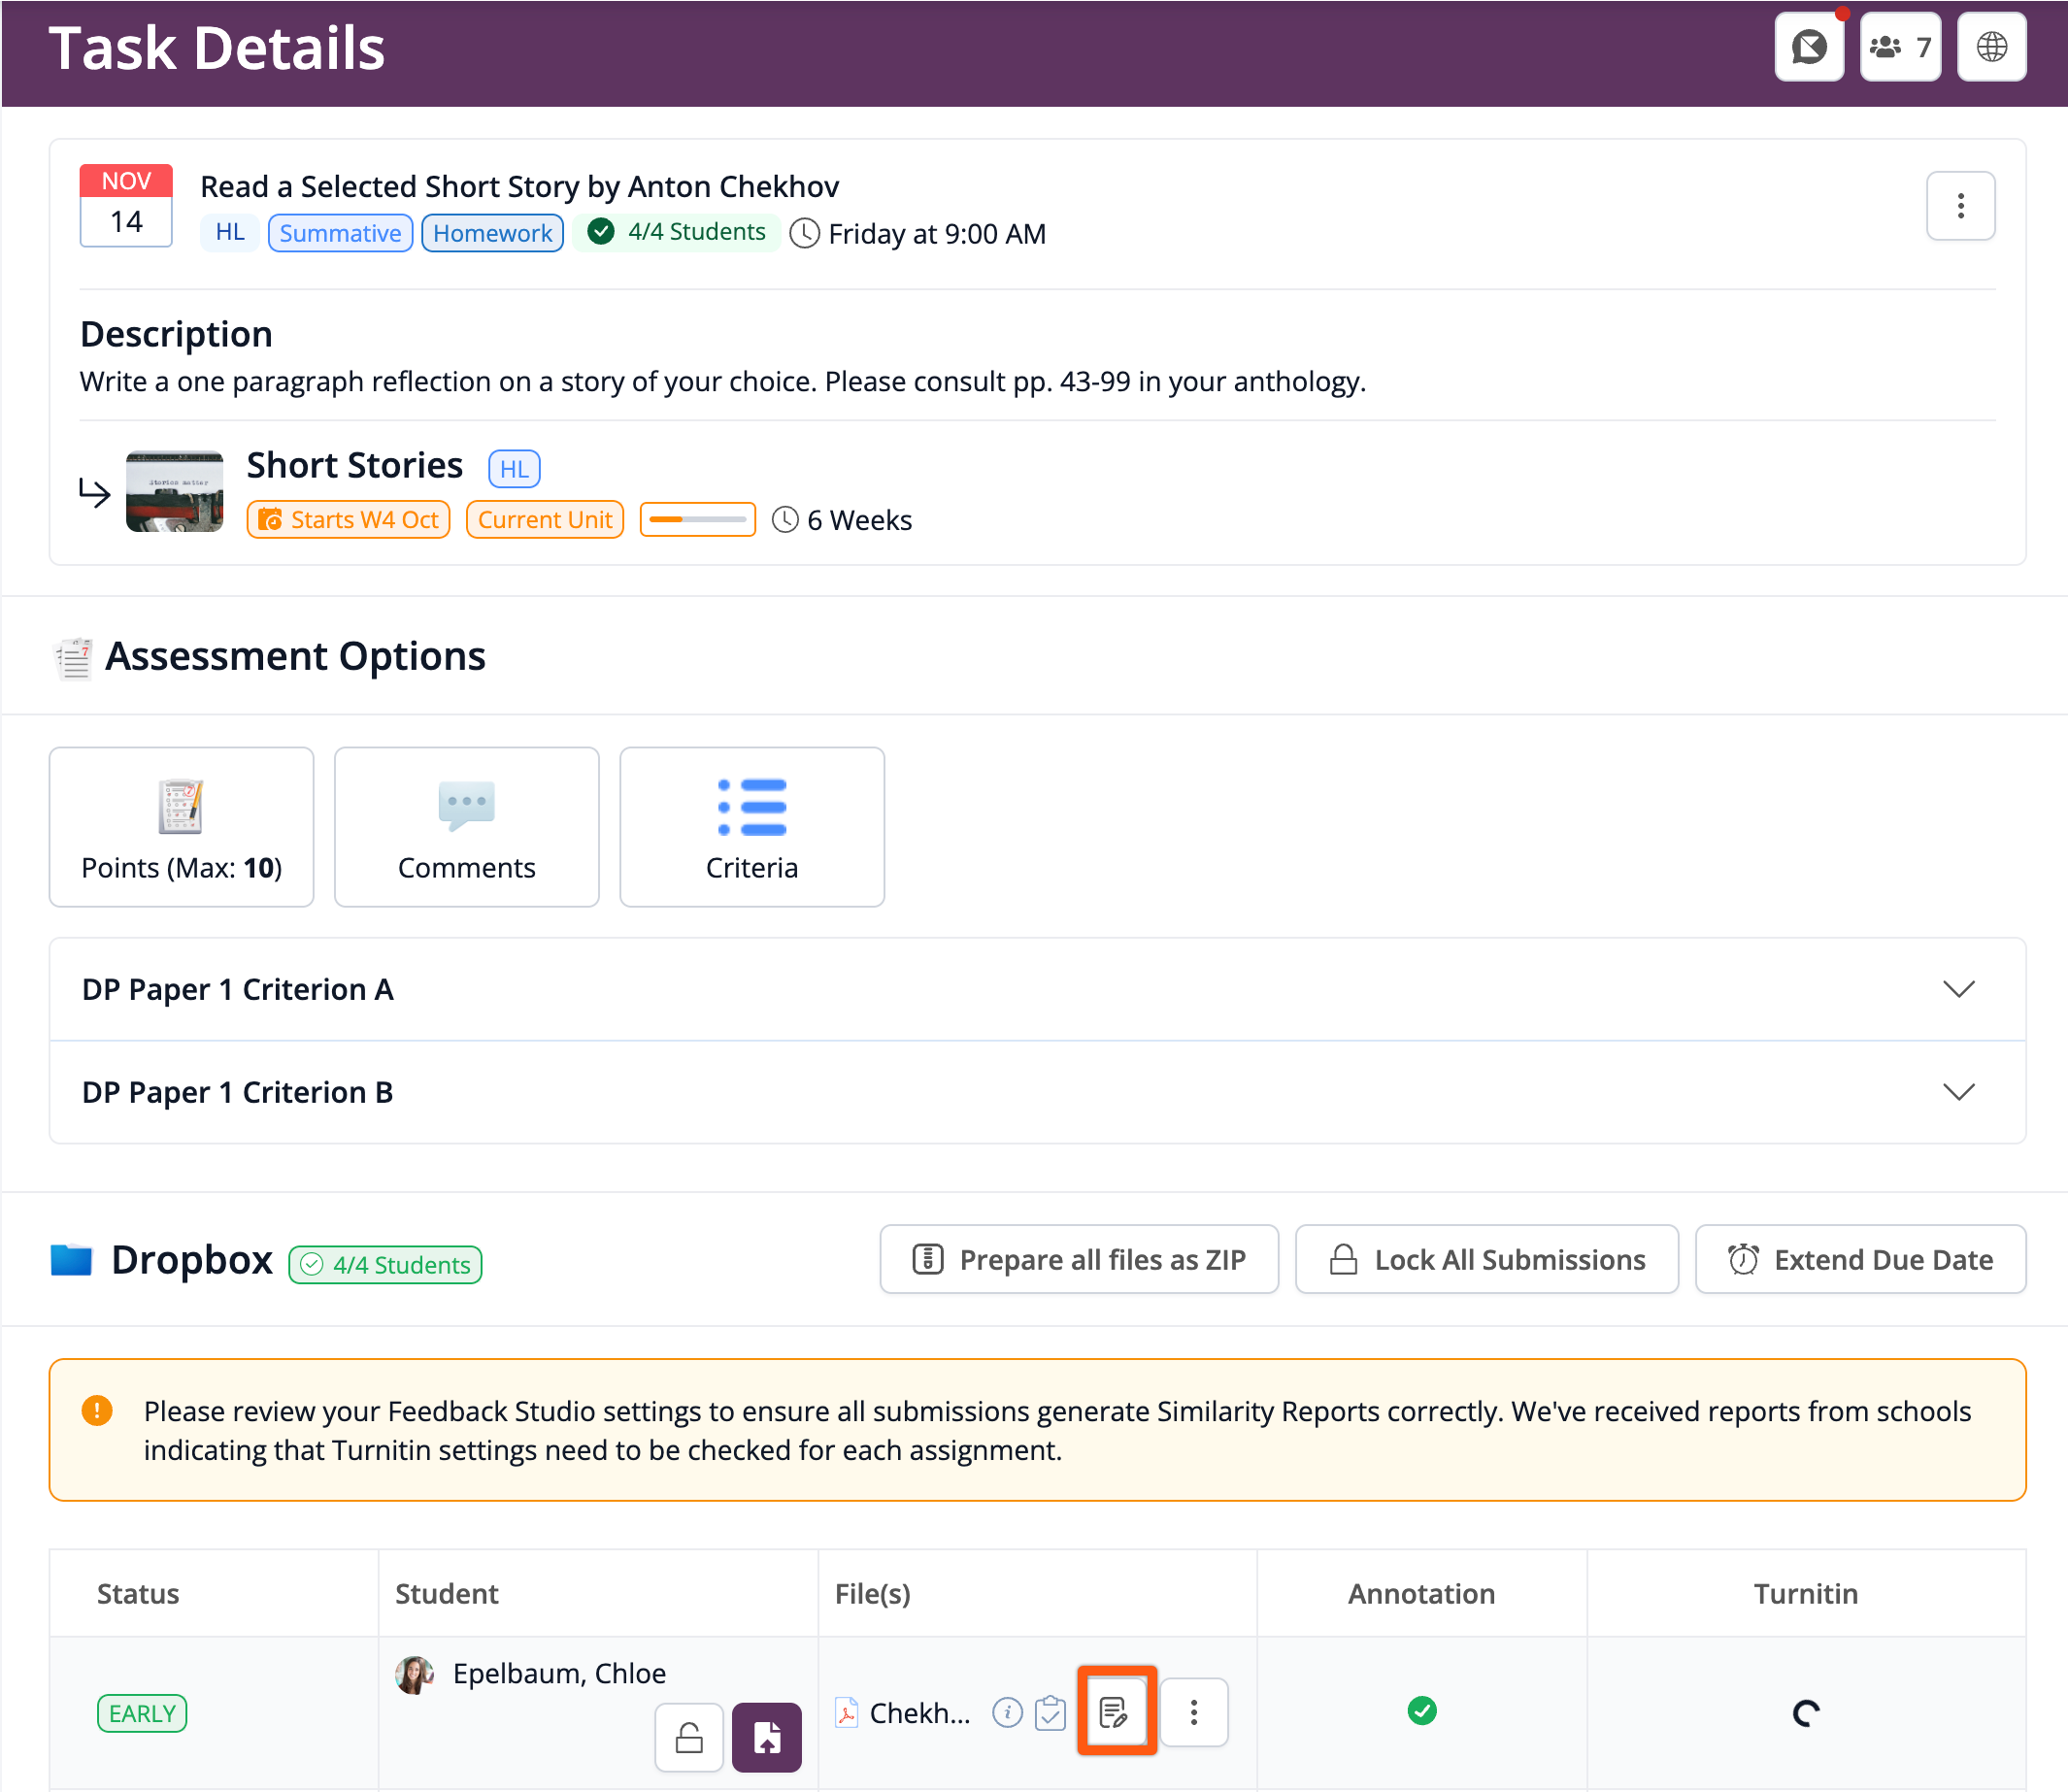Click the file info icon beside Chekh...
Viewport: 2068px width, 1792px height.
(x=1007, y=1713)
